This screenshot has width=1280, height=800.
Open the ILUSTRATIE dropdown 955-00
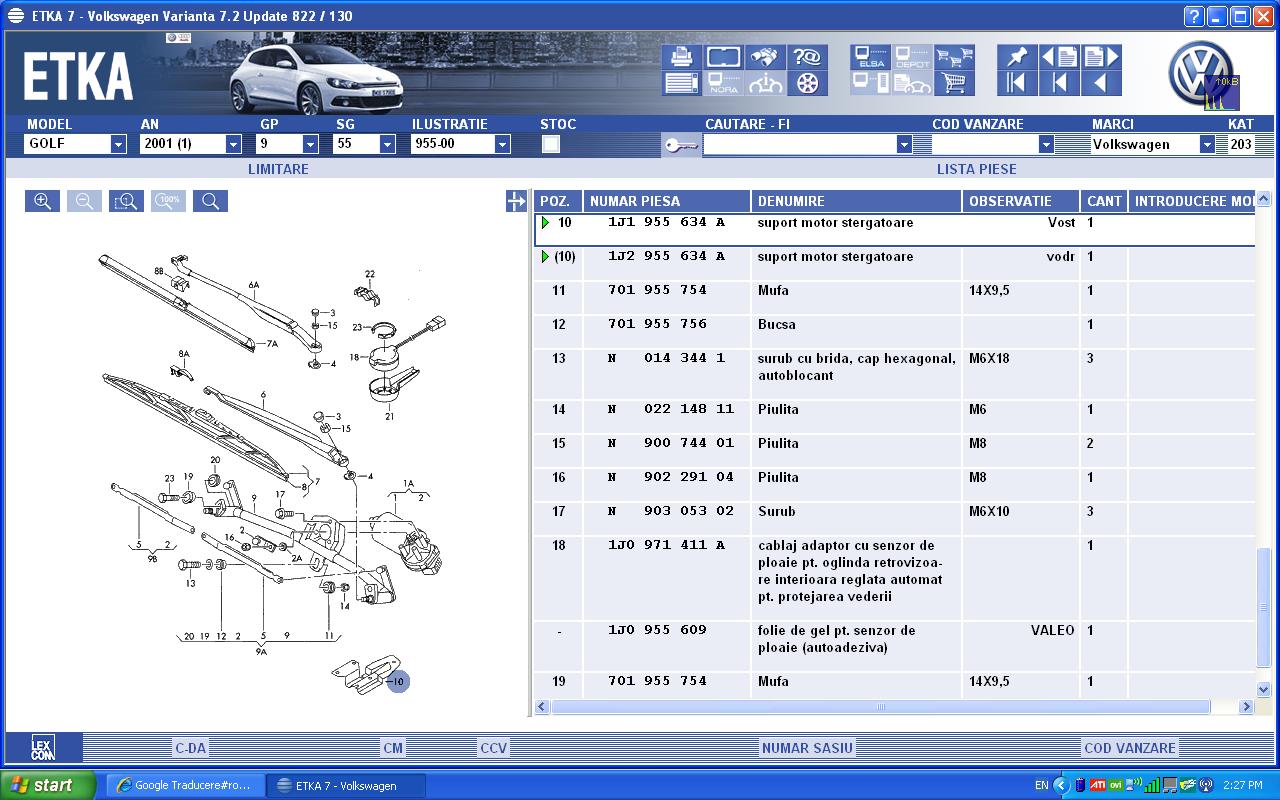pyautogui.click(x=502, y=145)
